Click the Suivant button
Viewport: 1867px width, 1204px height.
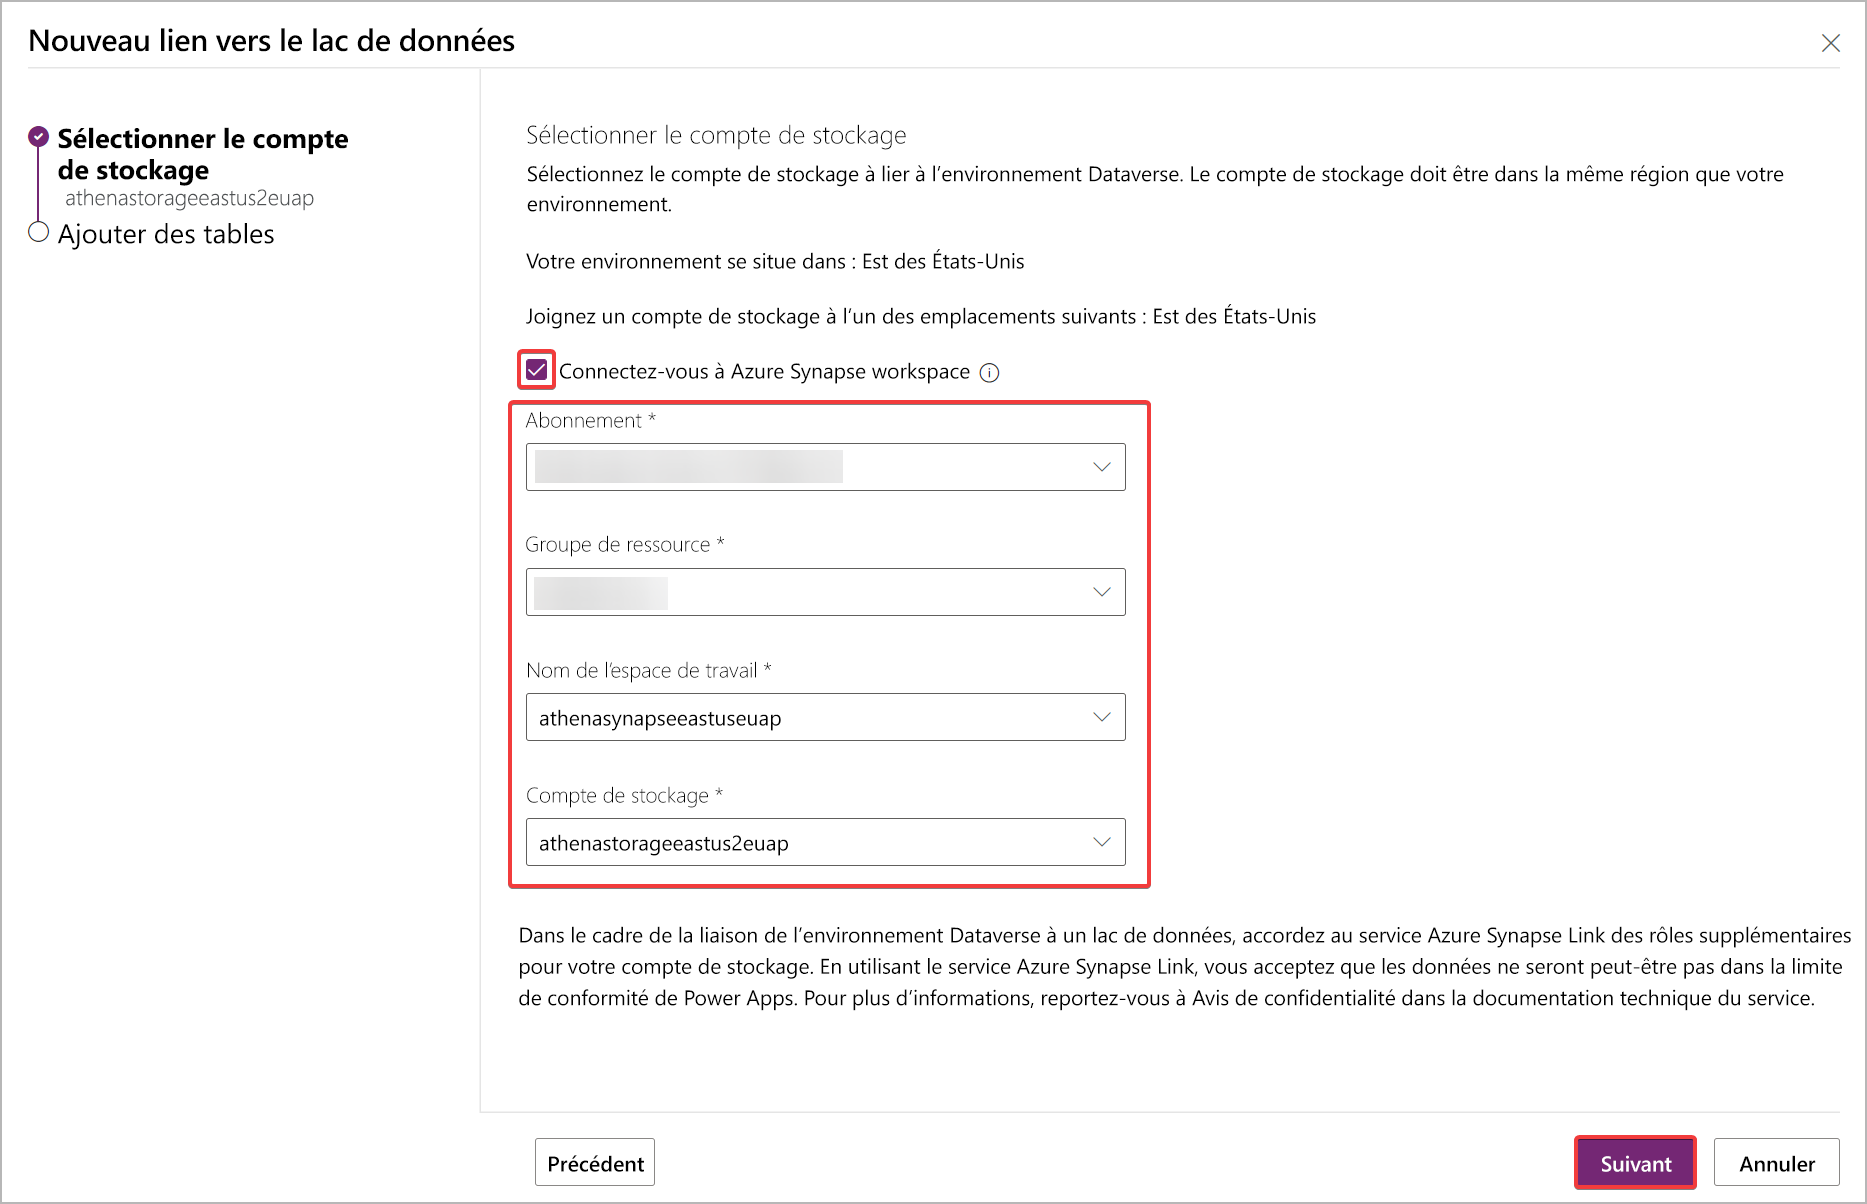pos(1634,1162)
